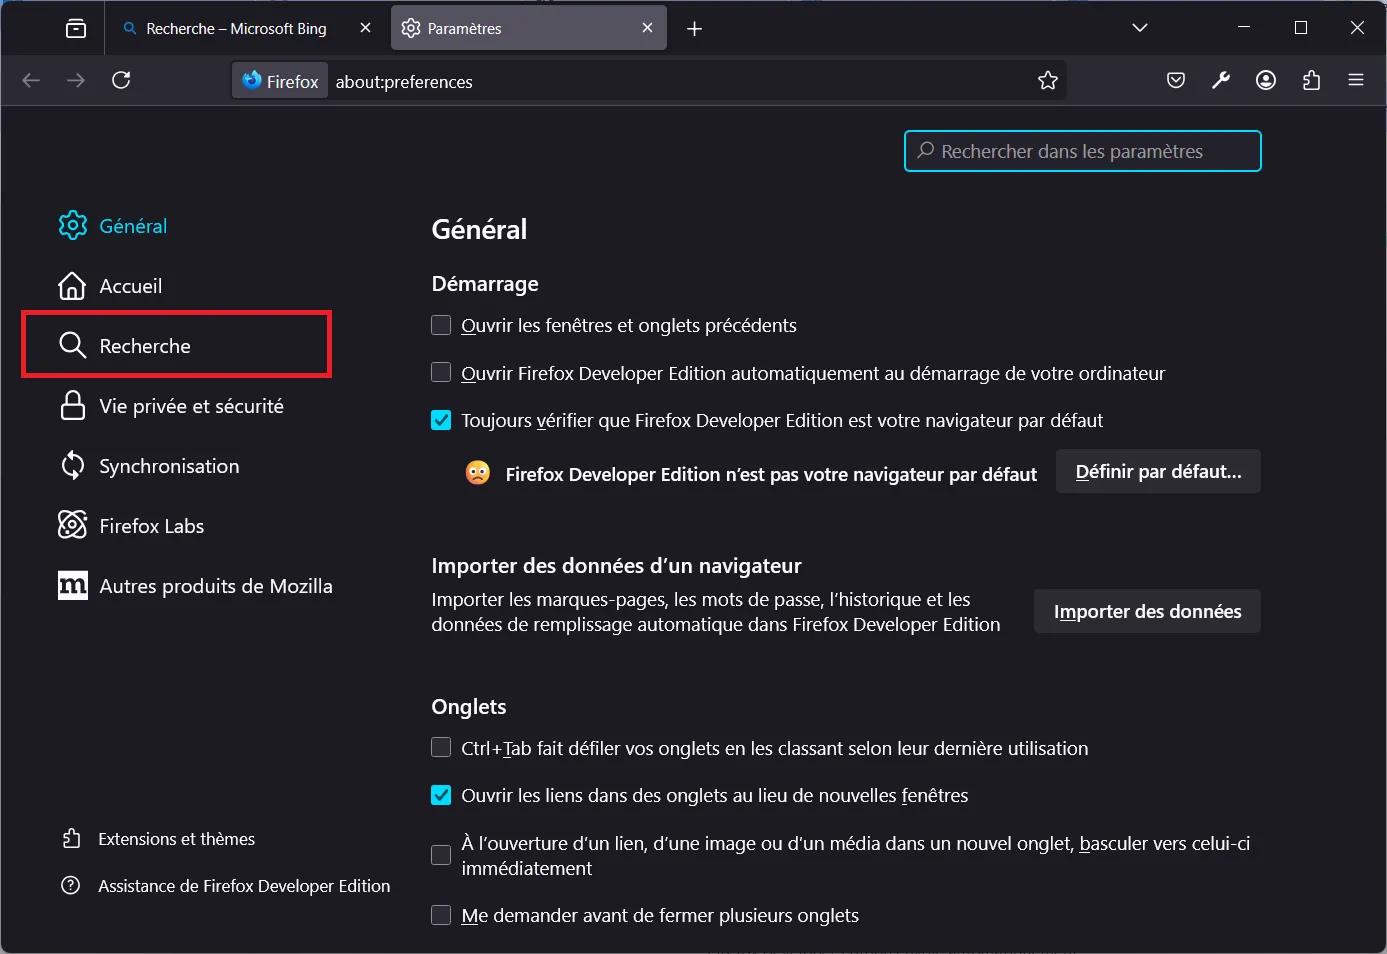
Task: Select Accueil house icon in sidebar
Action: tap(72, 286)
